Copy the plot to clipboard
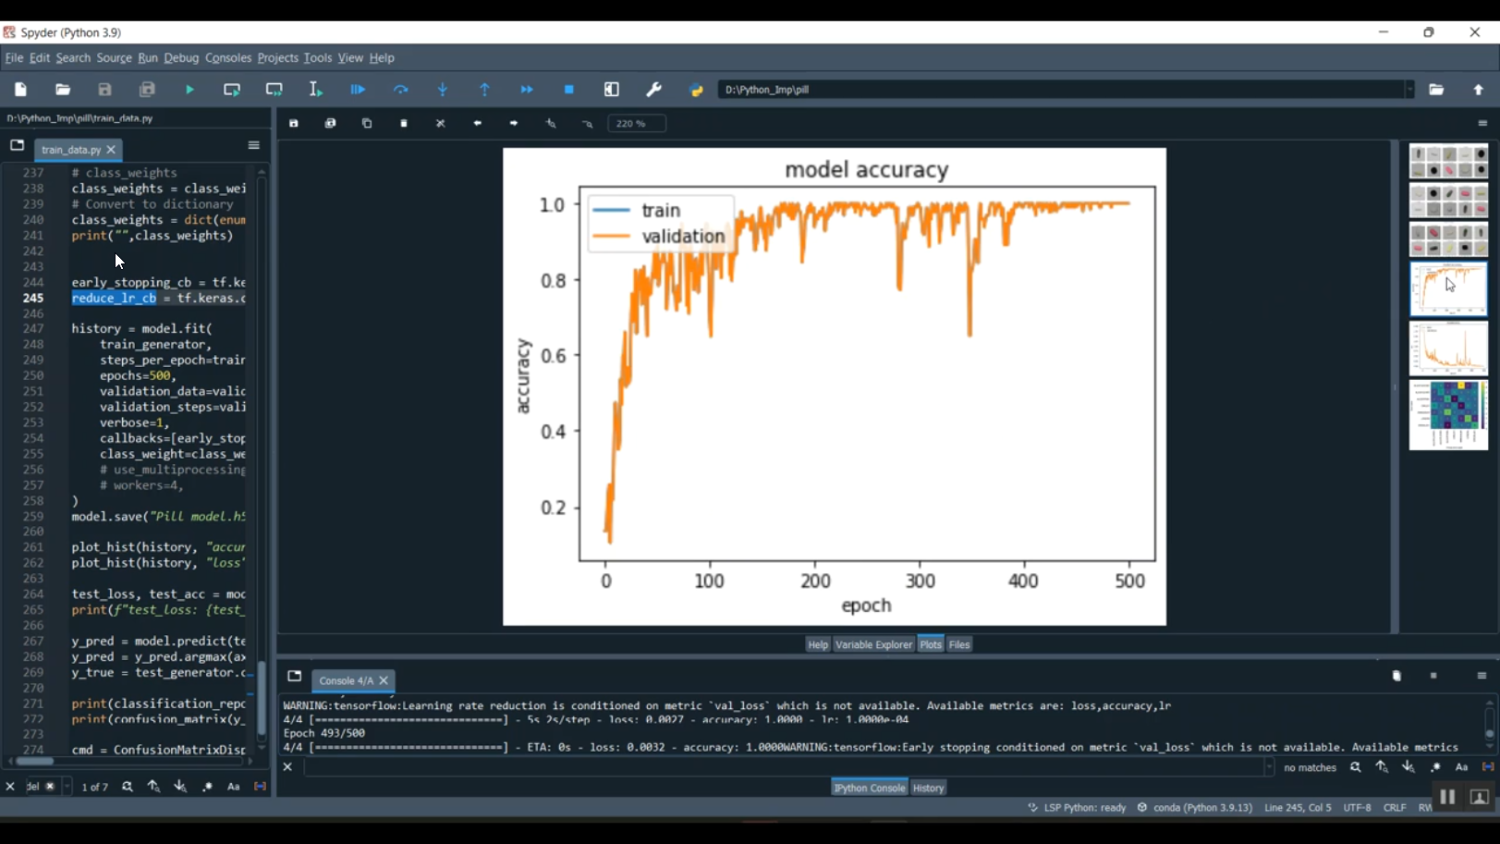Viewport: 1500px width, 844px height. [367, 124]
